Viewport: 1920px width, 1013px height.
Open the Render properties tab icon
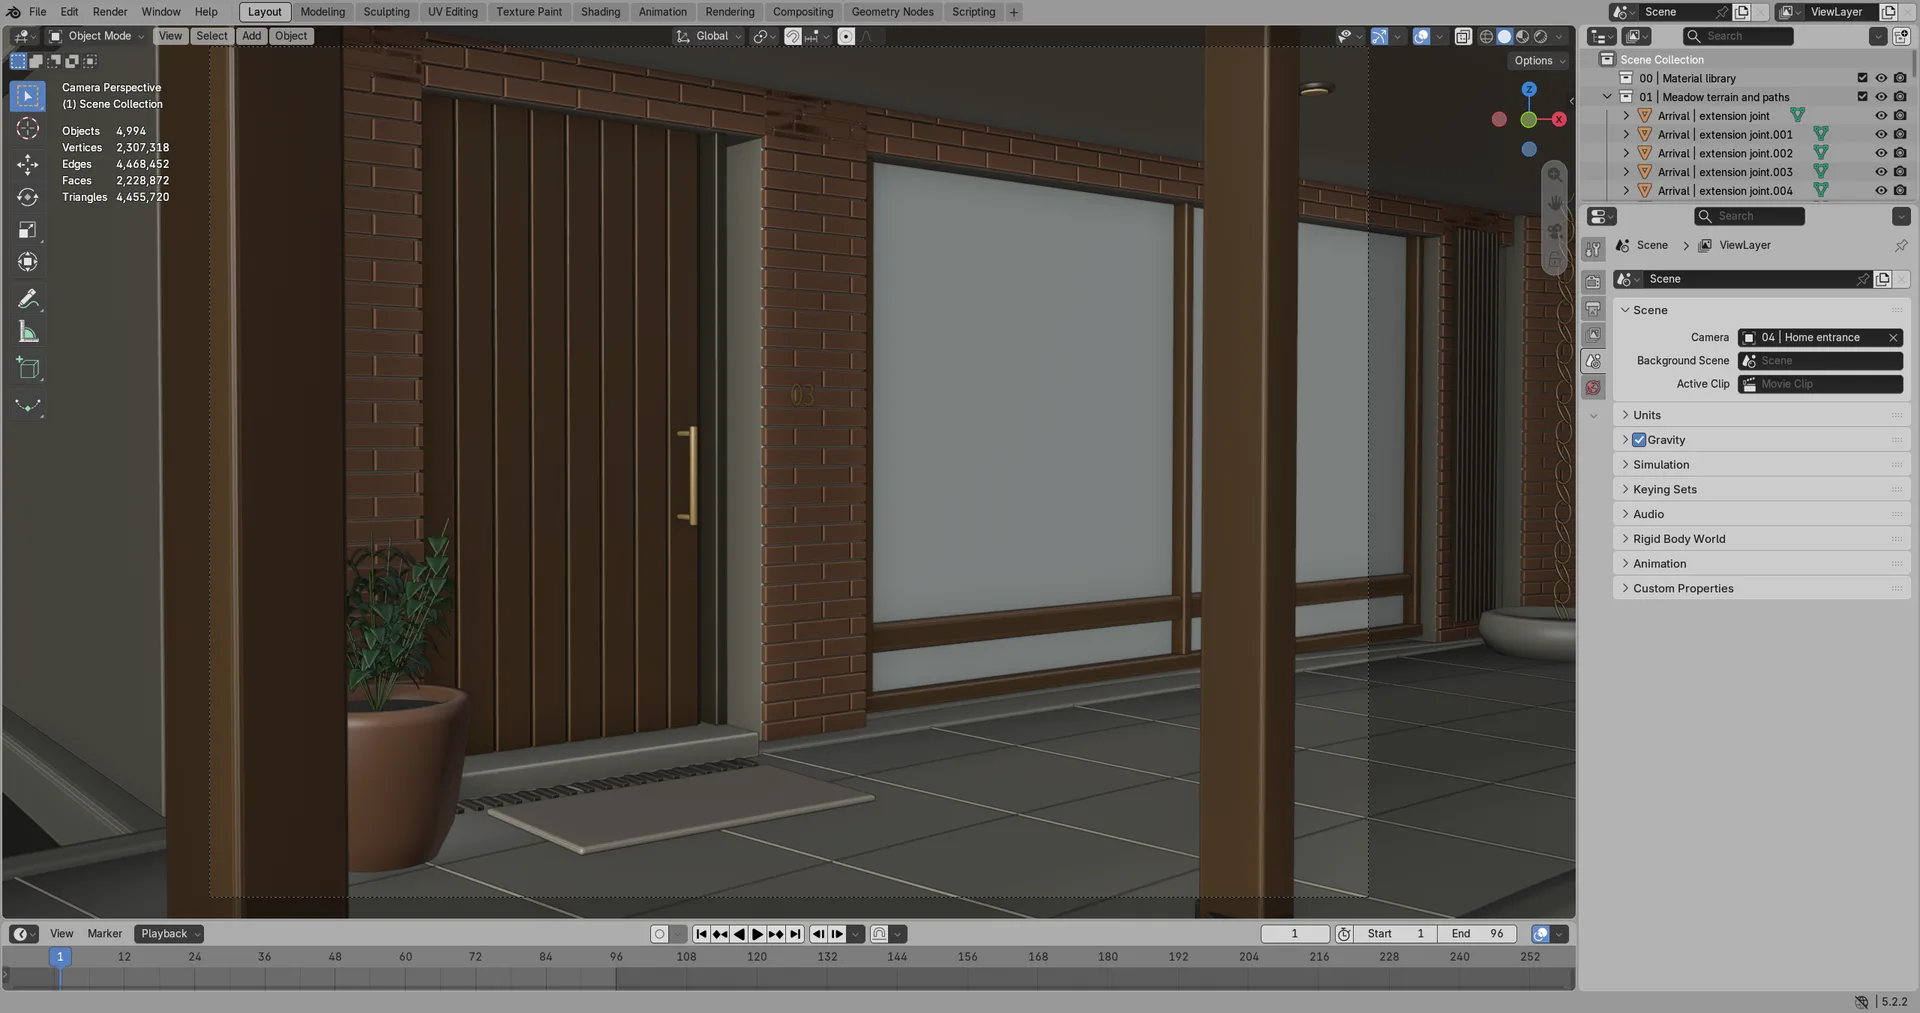point(1593,282)
